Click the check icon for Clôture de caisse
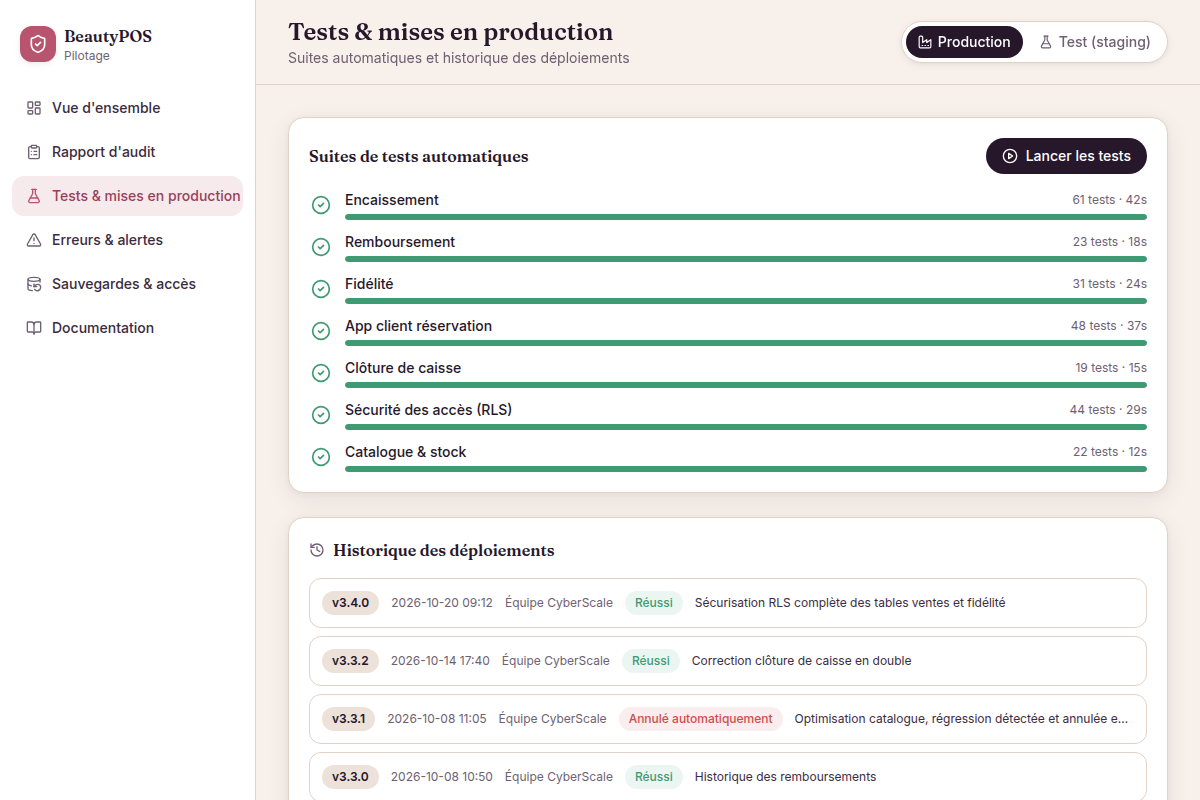1200x800 pixels. [321, 373]
